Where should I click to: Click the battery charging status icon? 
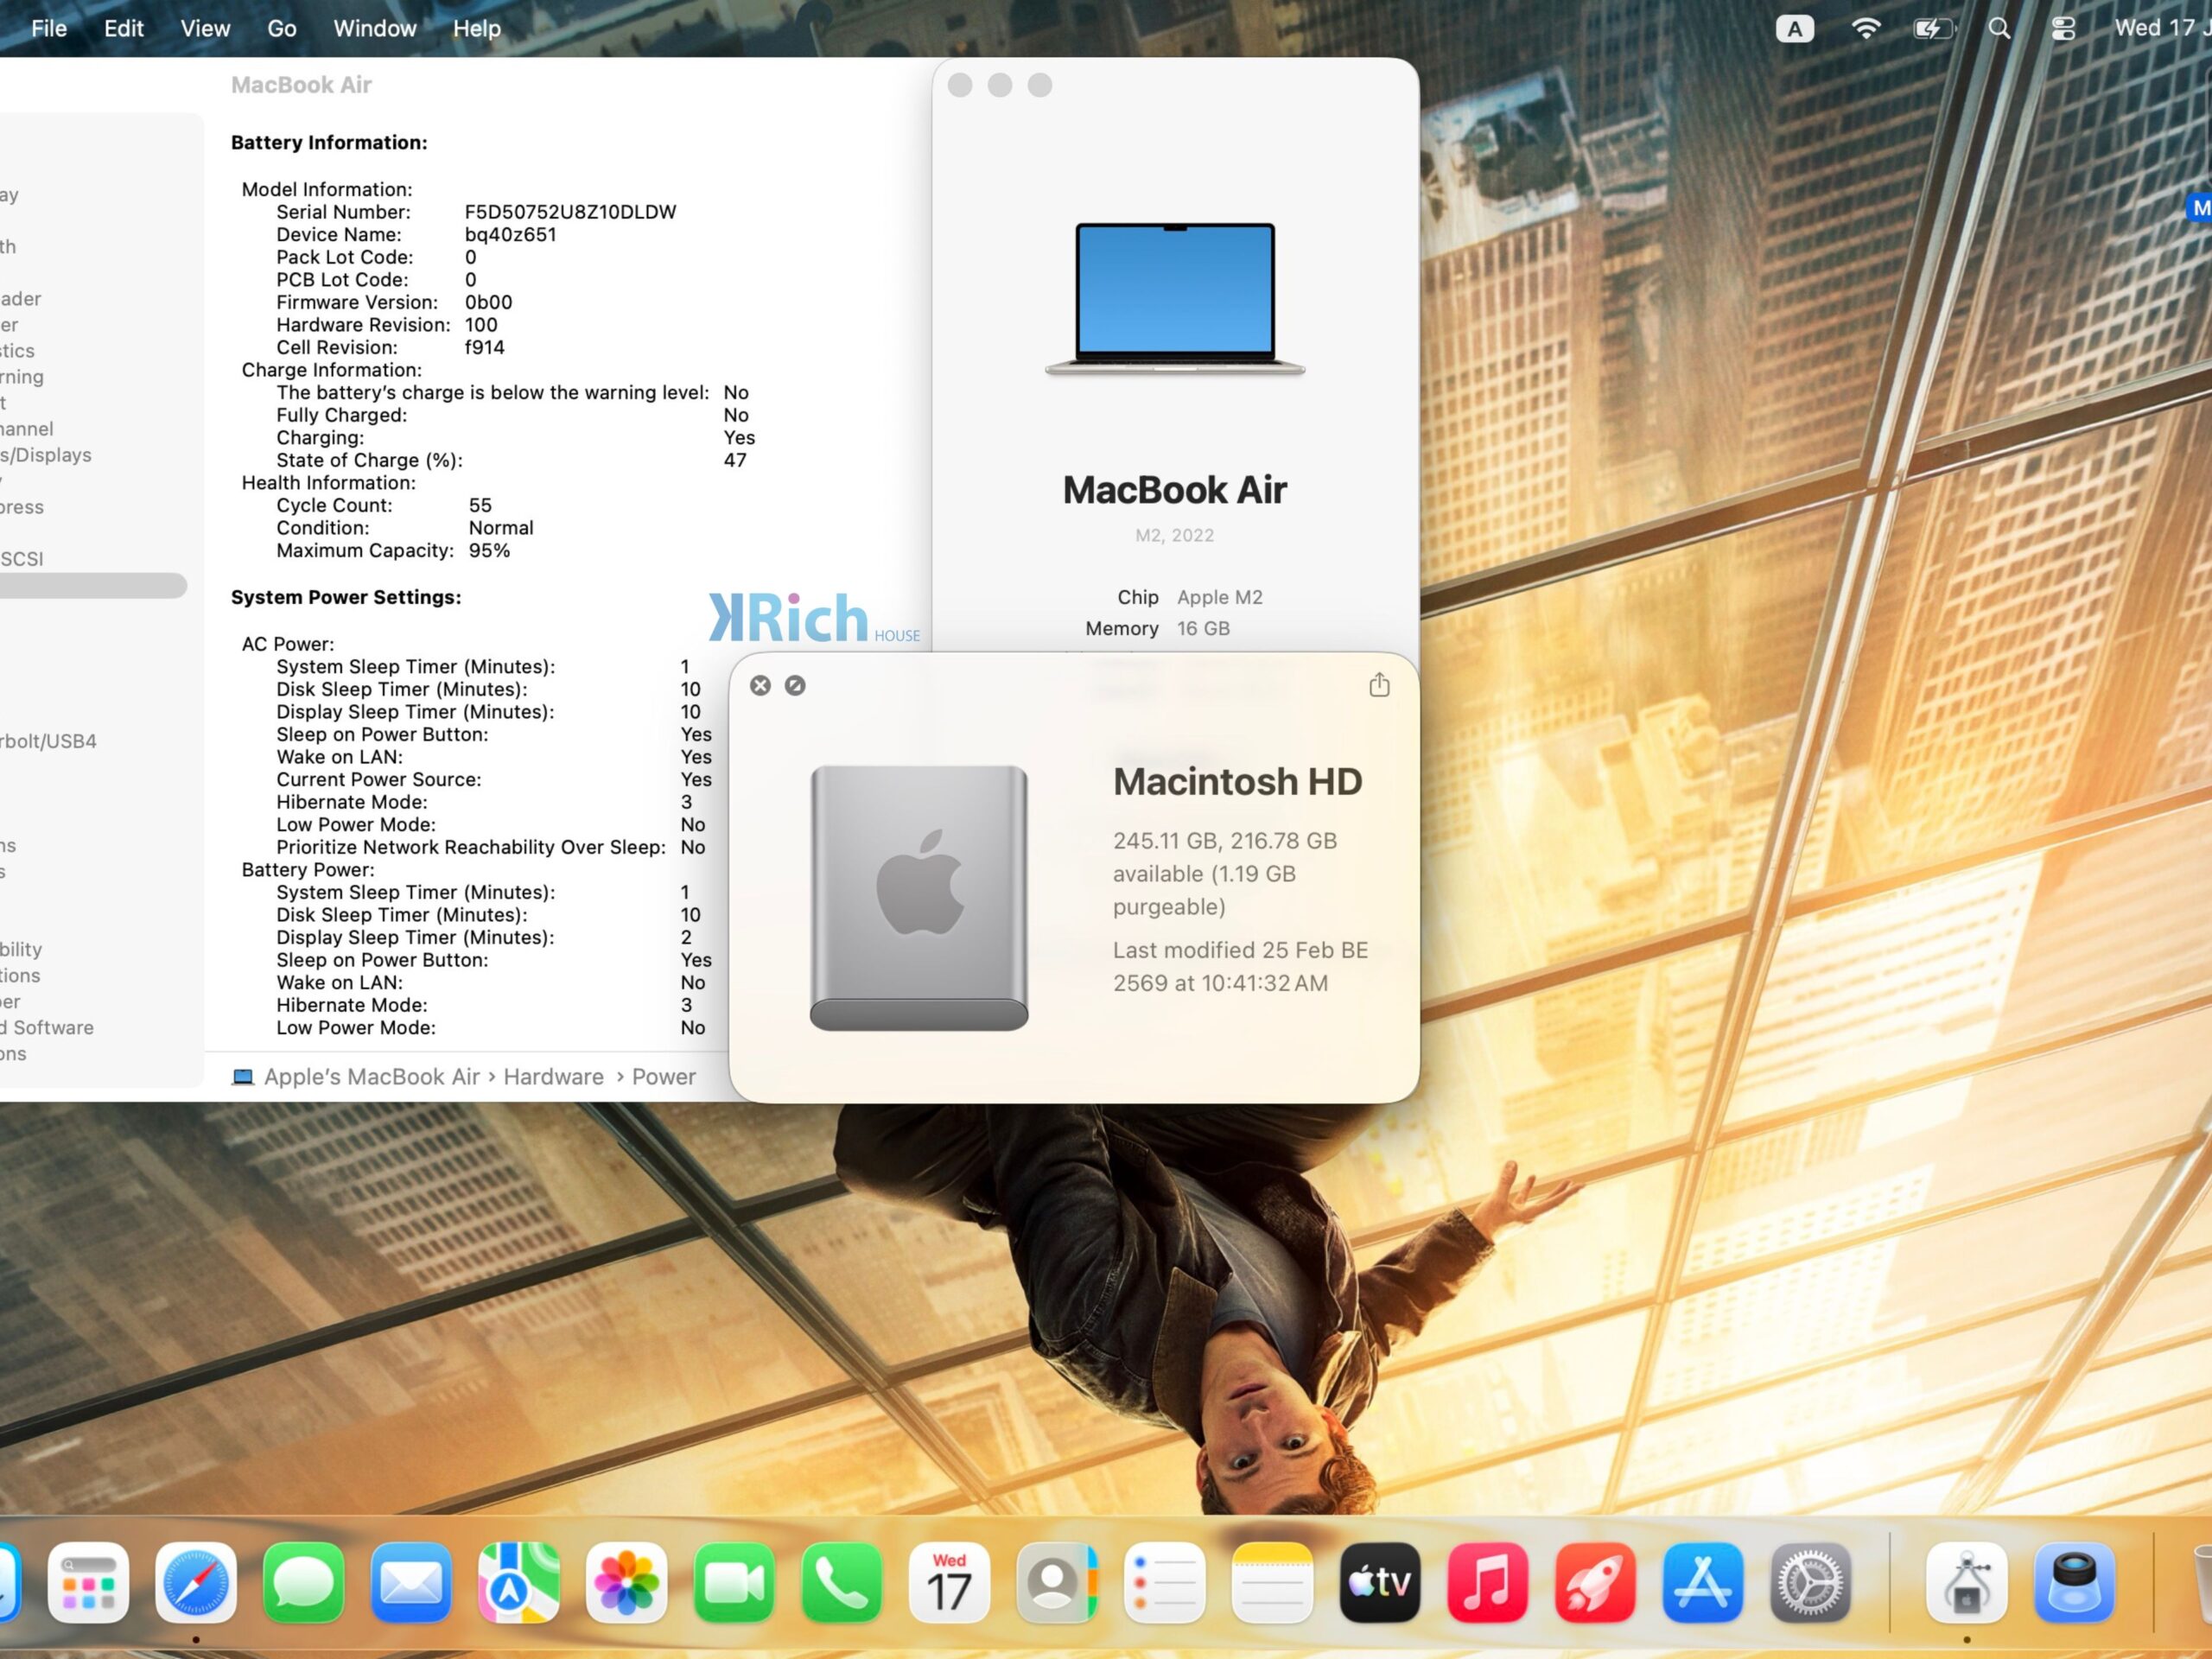tap(1933, 28)
